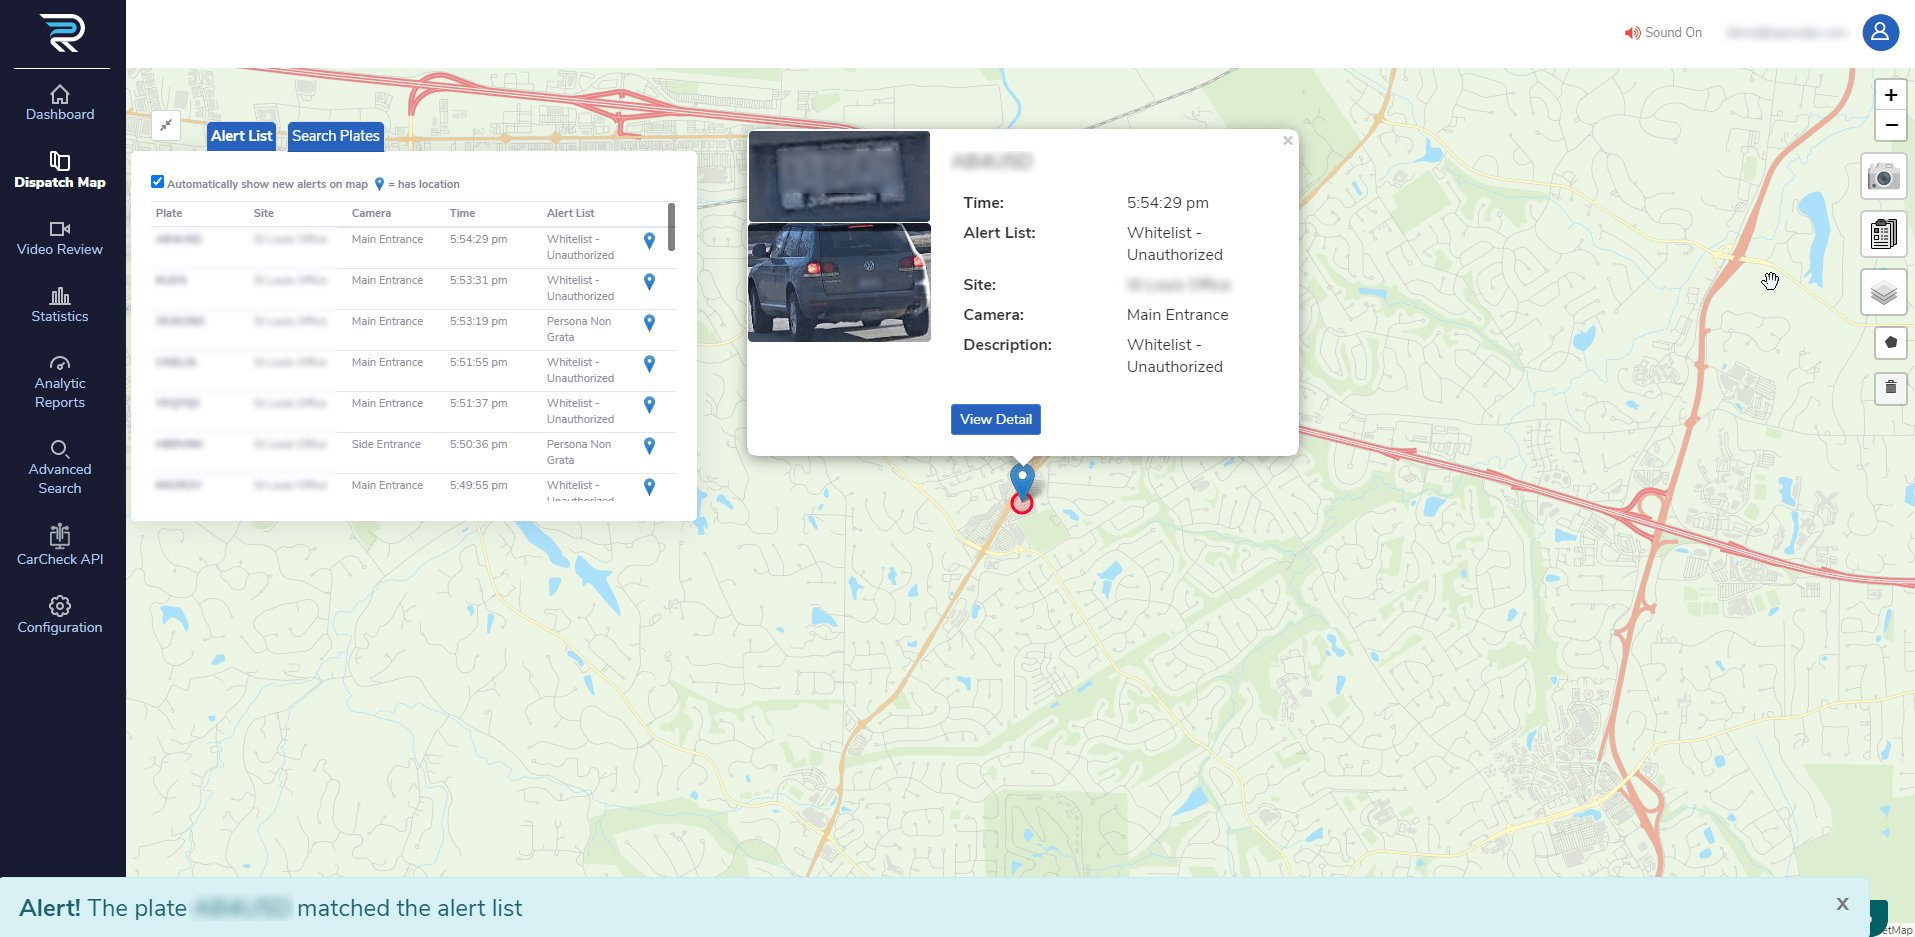Image resolution: width=1915 pixels, height=937 pixels.
Task: Select the Alert List tab
Action: (241, 136)
